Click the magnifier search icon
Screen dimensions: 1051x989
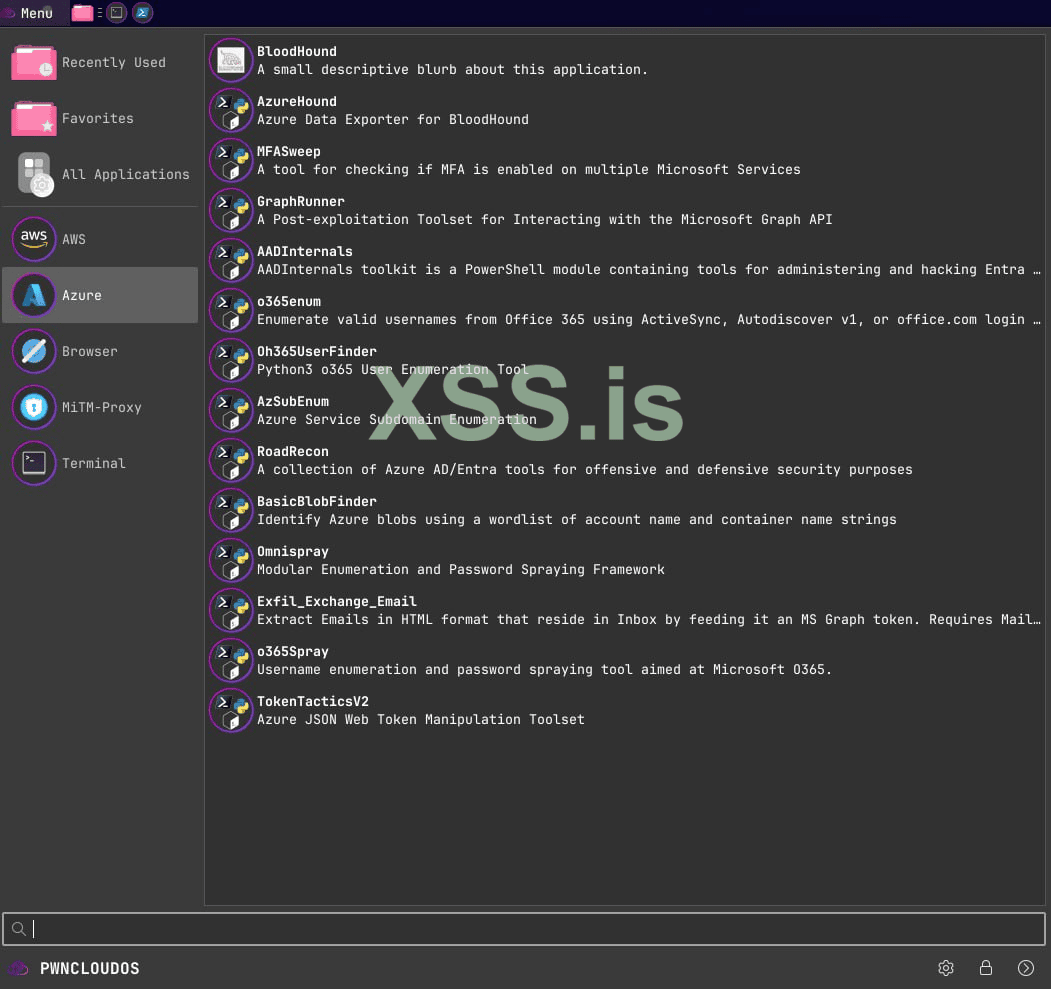coord(19,929)
